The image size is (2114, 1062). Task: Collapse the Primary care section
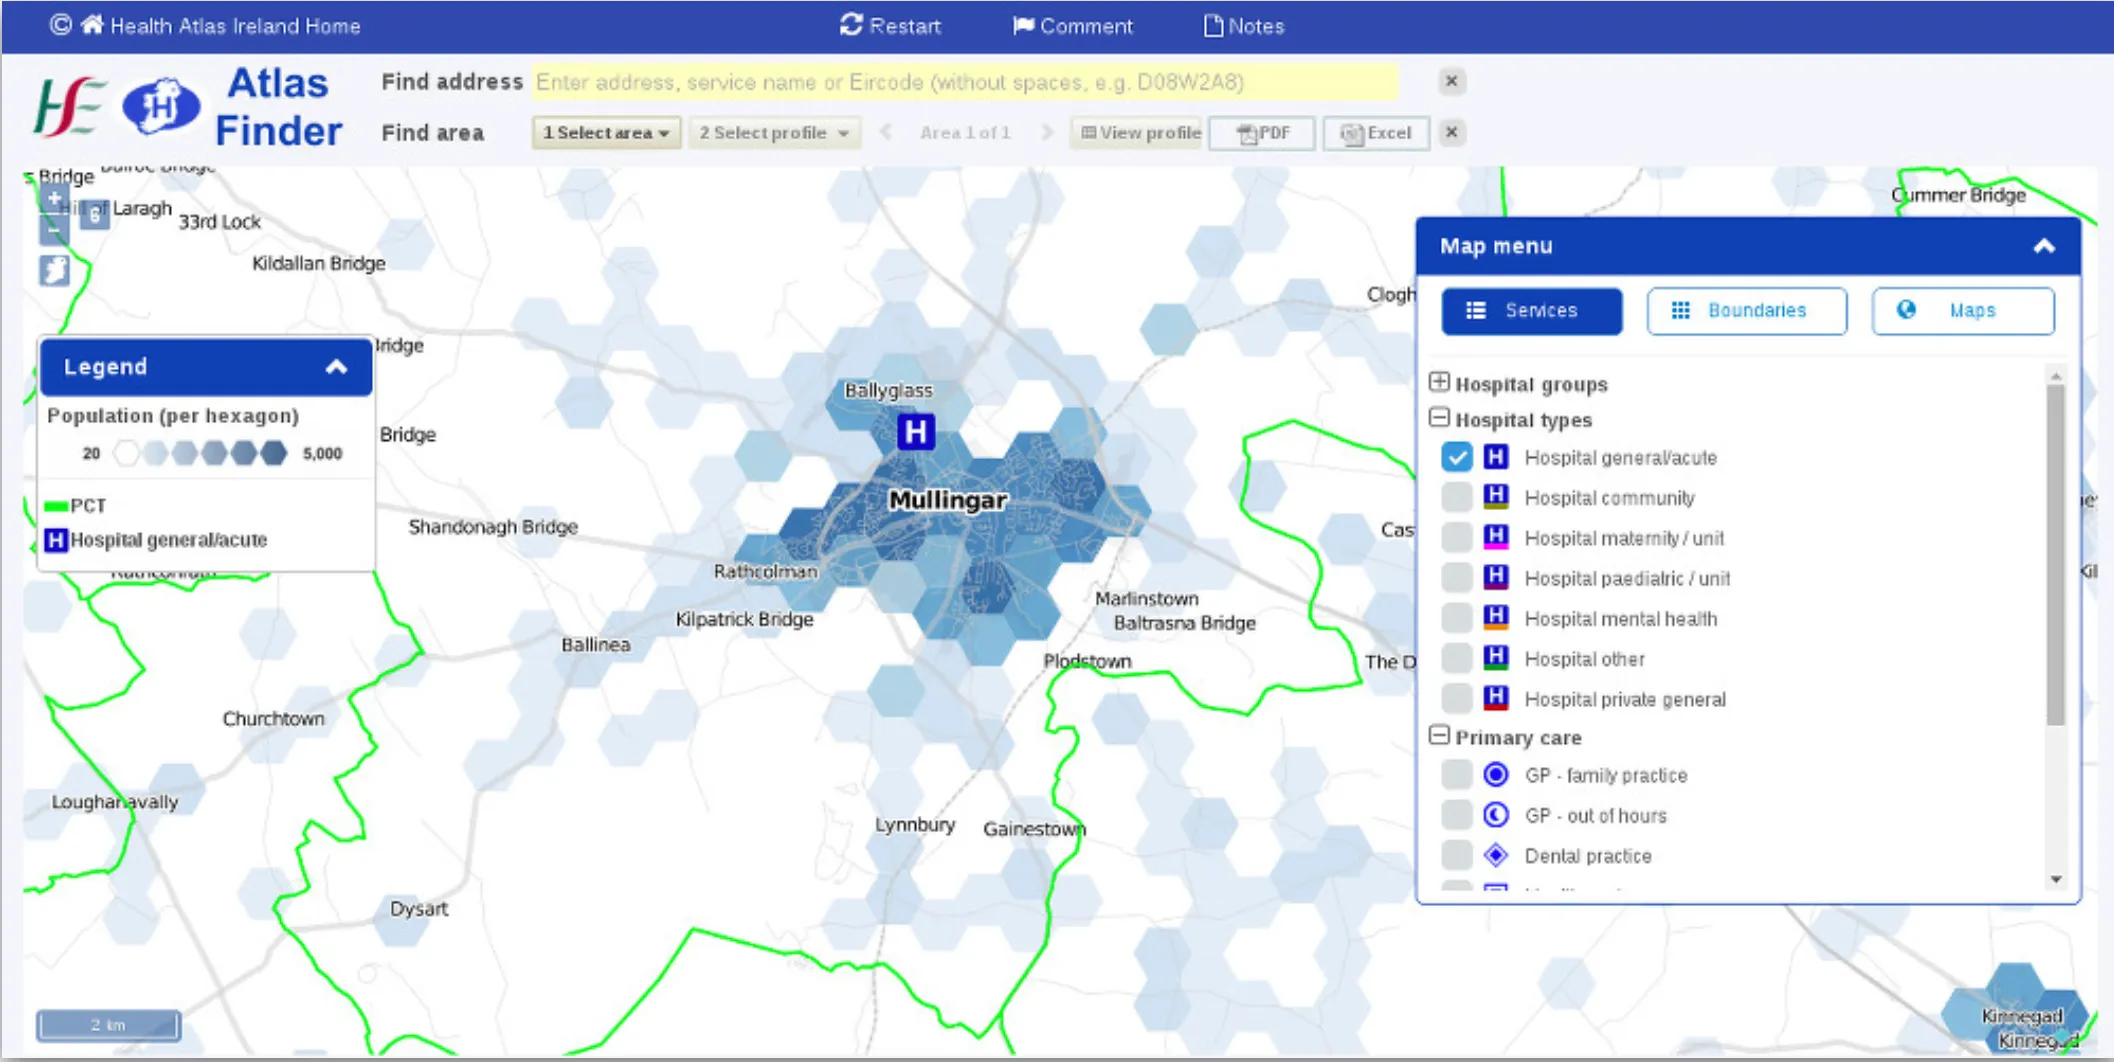coord(1439,736)
